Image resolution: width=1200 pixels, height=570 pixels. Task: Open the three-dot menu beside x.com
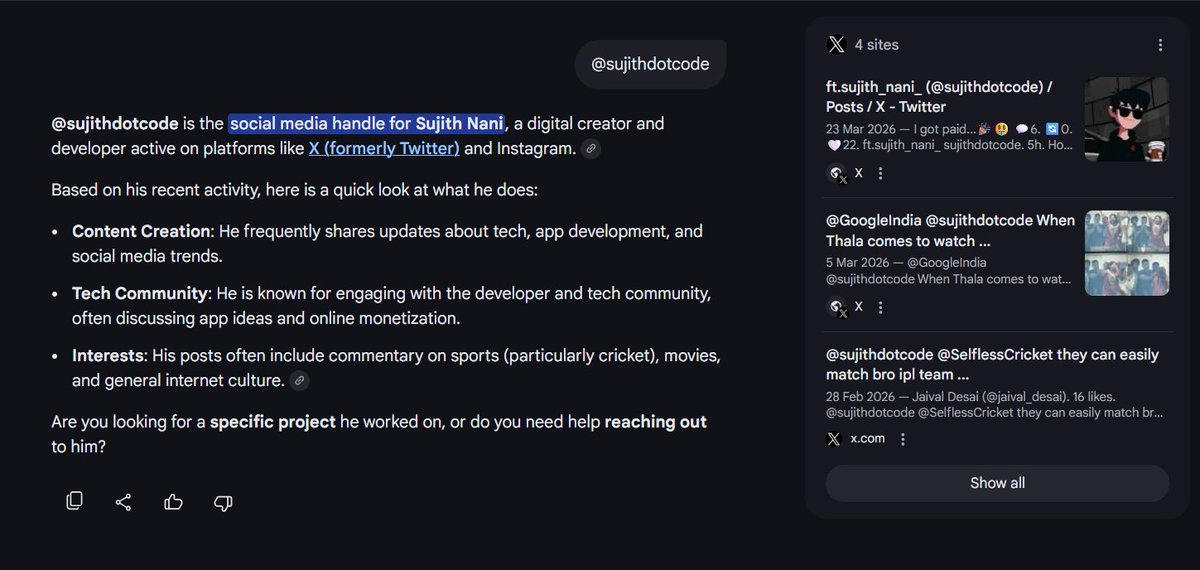click(x=903, y=439)
